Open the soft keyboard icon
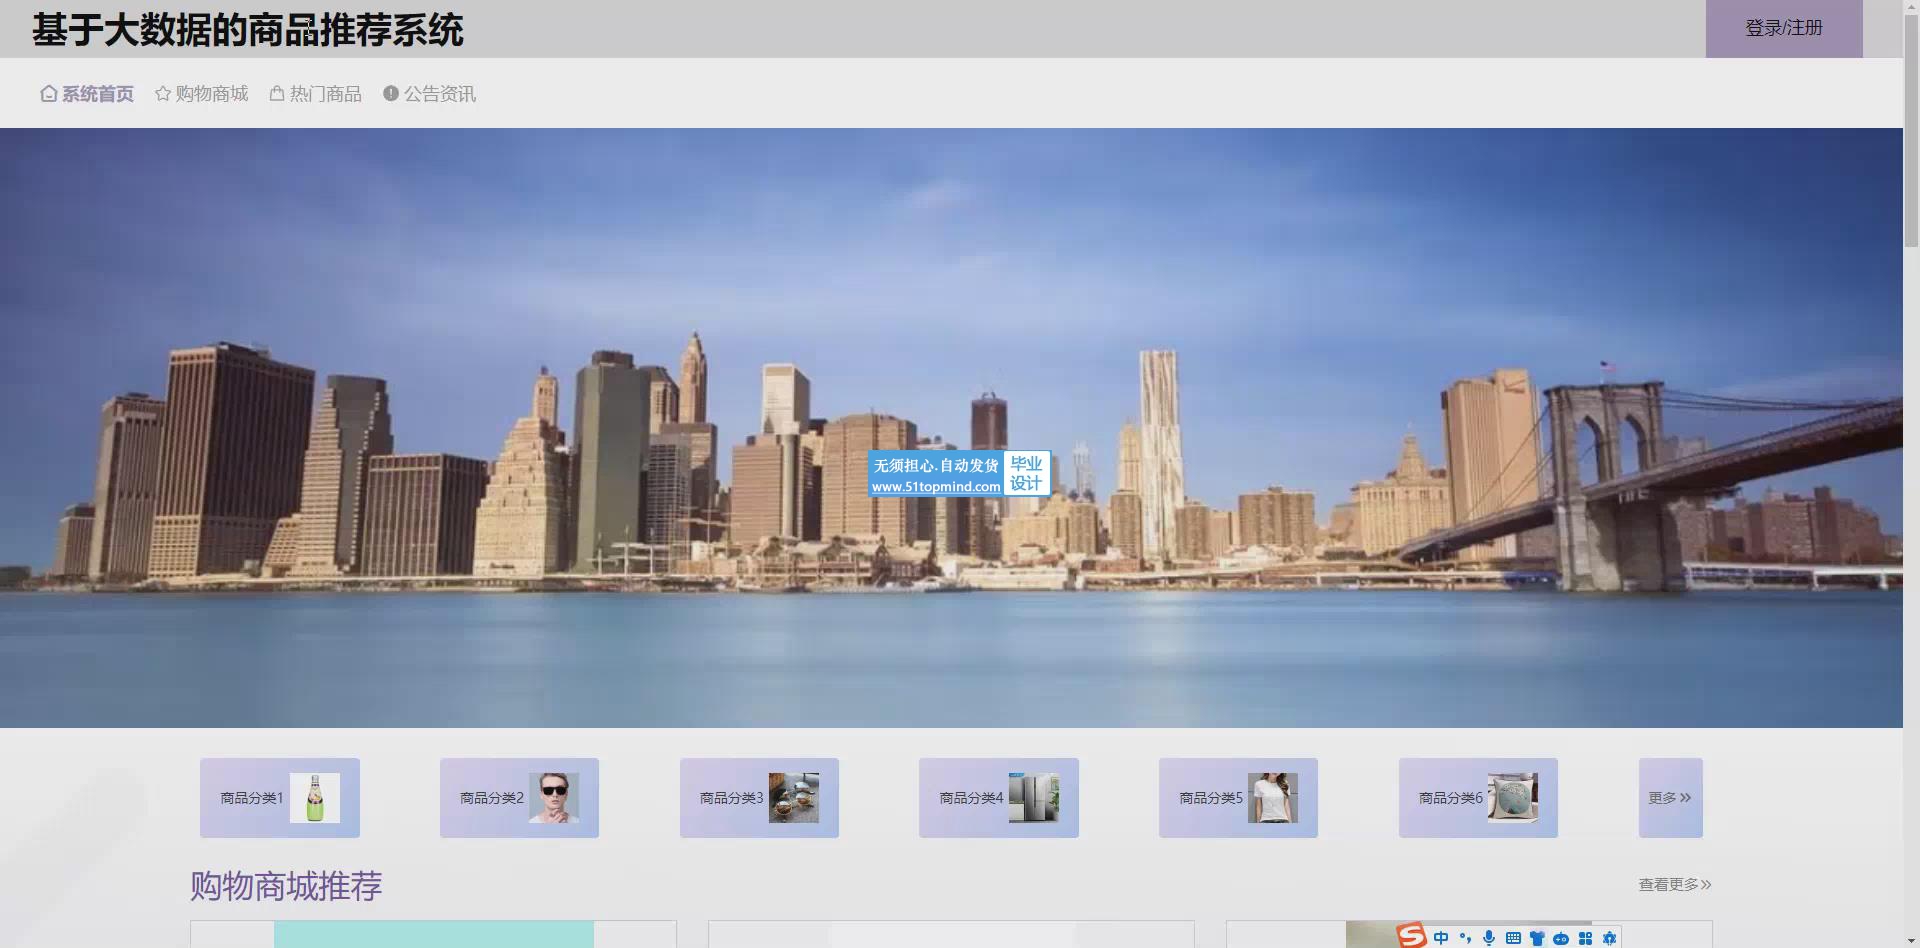The image size is (1920, 948). [x=1513, y=938]
